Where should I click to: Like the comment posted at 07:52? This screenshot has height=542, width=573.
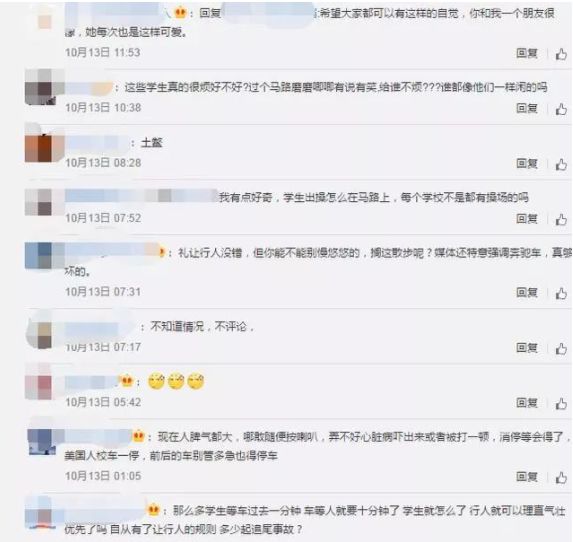(x=561, y=219)
